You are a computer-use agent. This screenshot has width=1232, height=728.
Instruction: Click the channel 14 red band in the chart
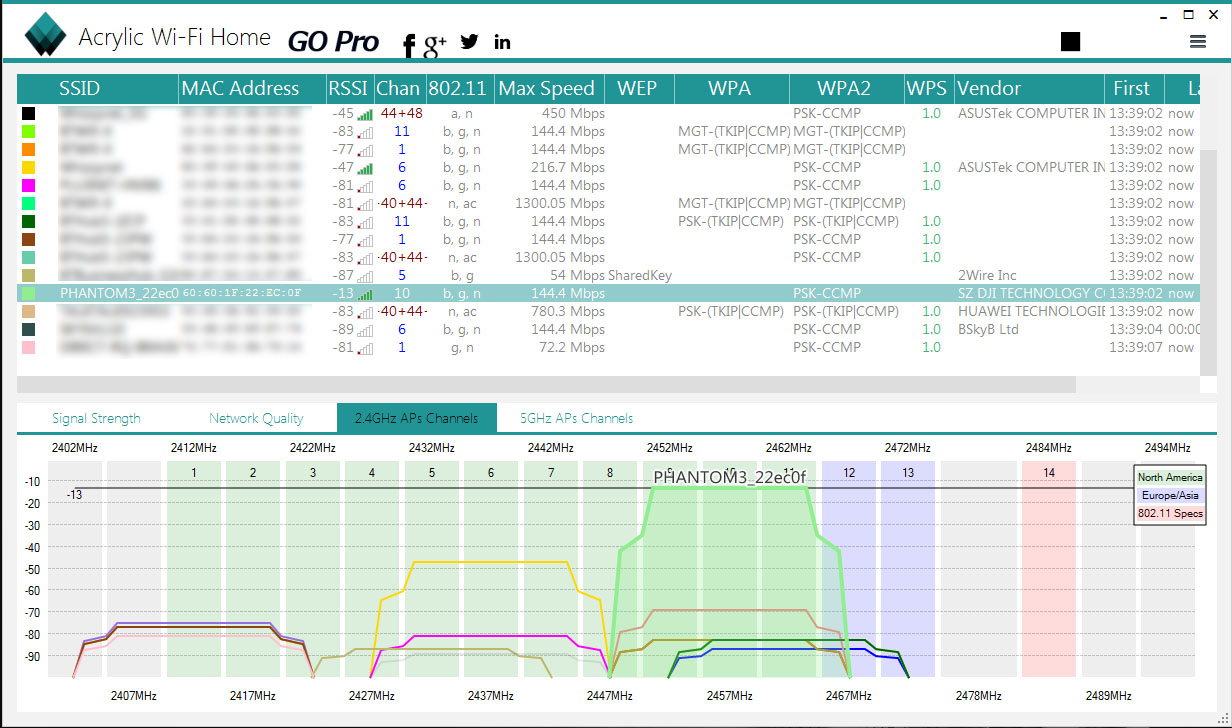point(1049,569)
